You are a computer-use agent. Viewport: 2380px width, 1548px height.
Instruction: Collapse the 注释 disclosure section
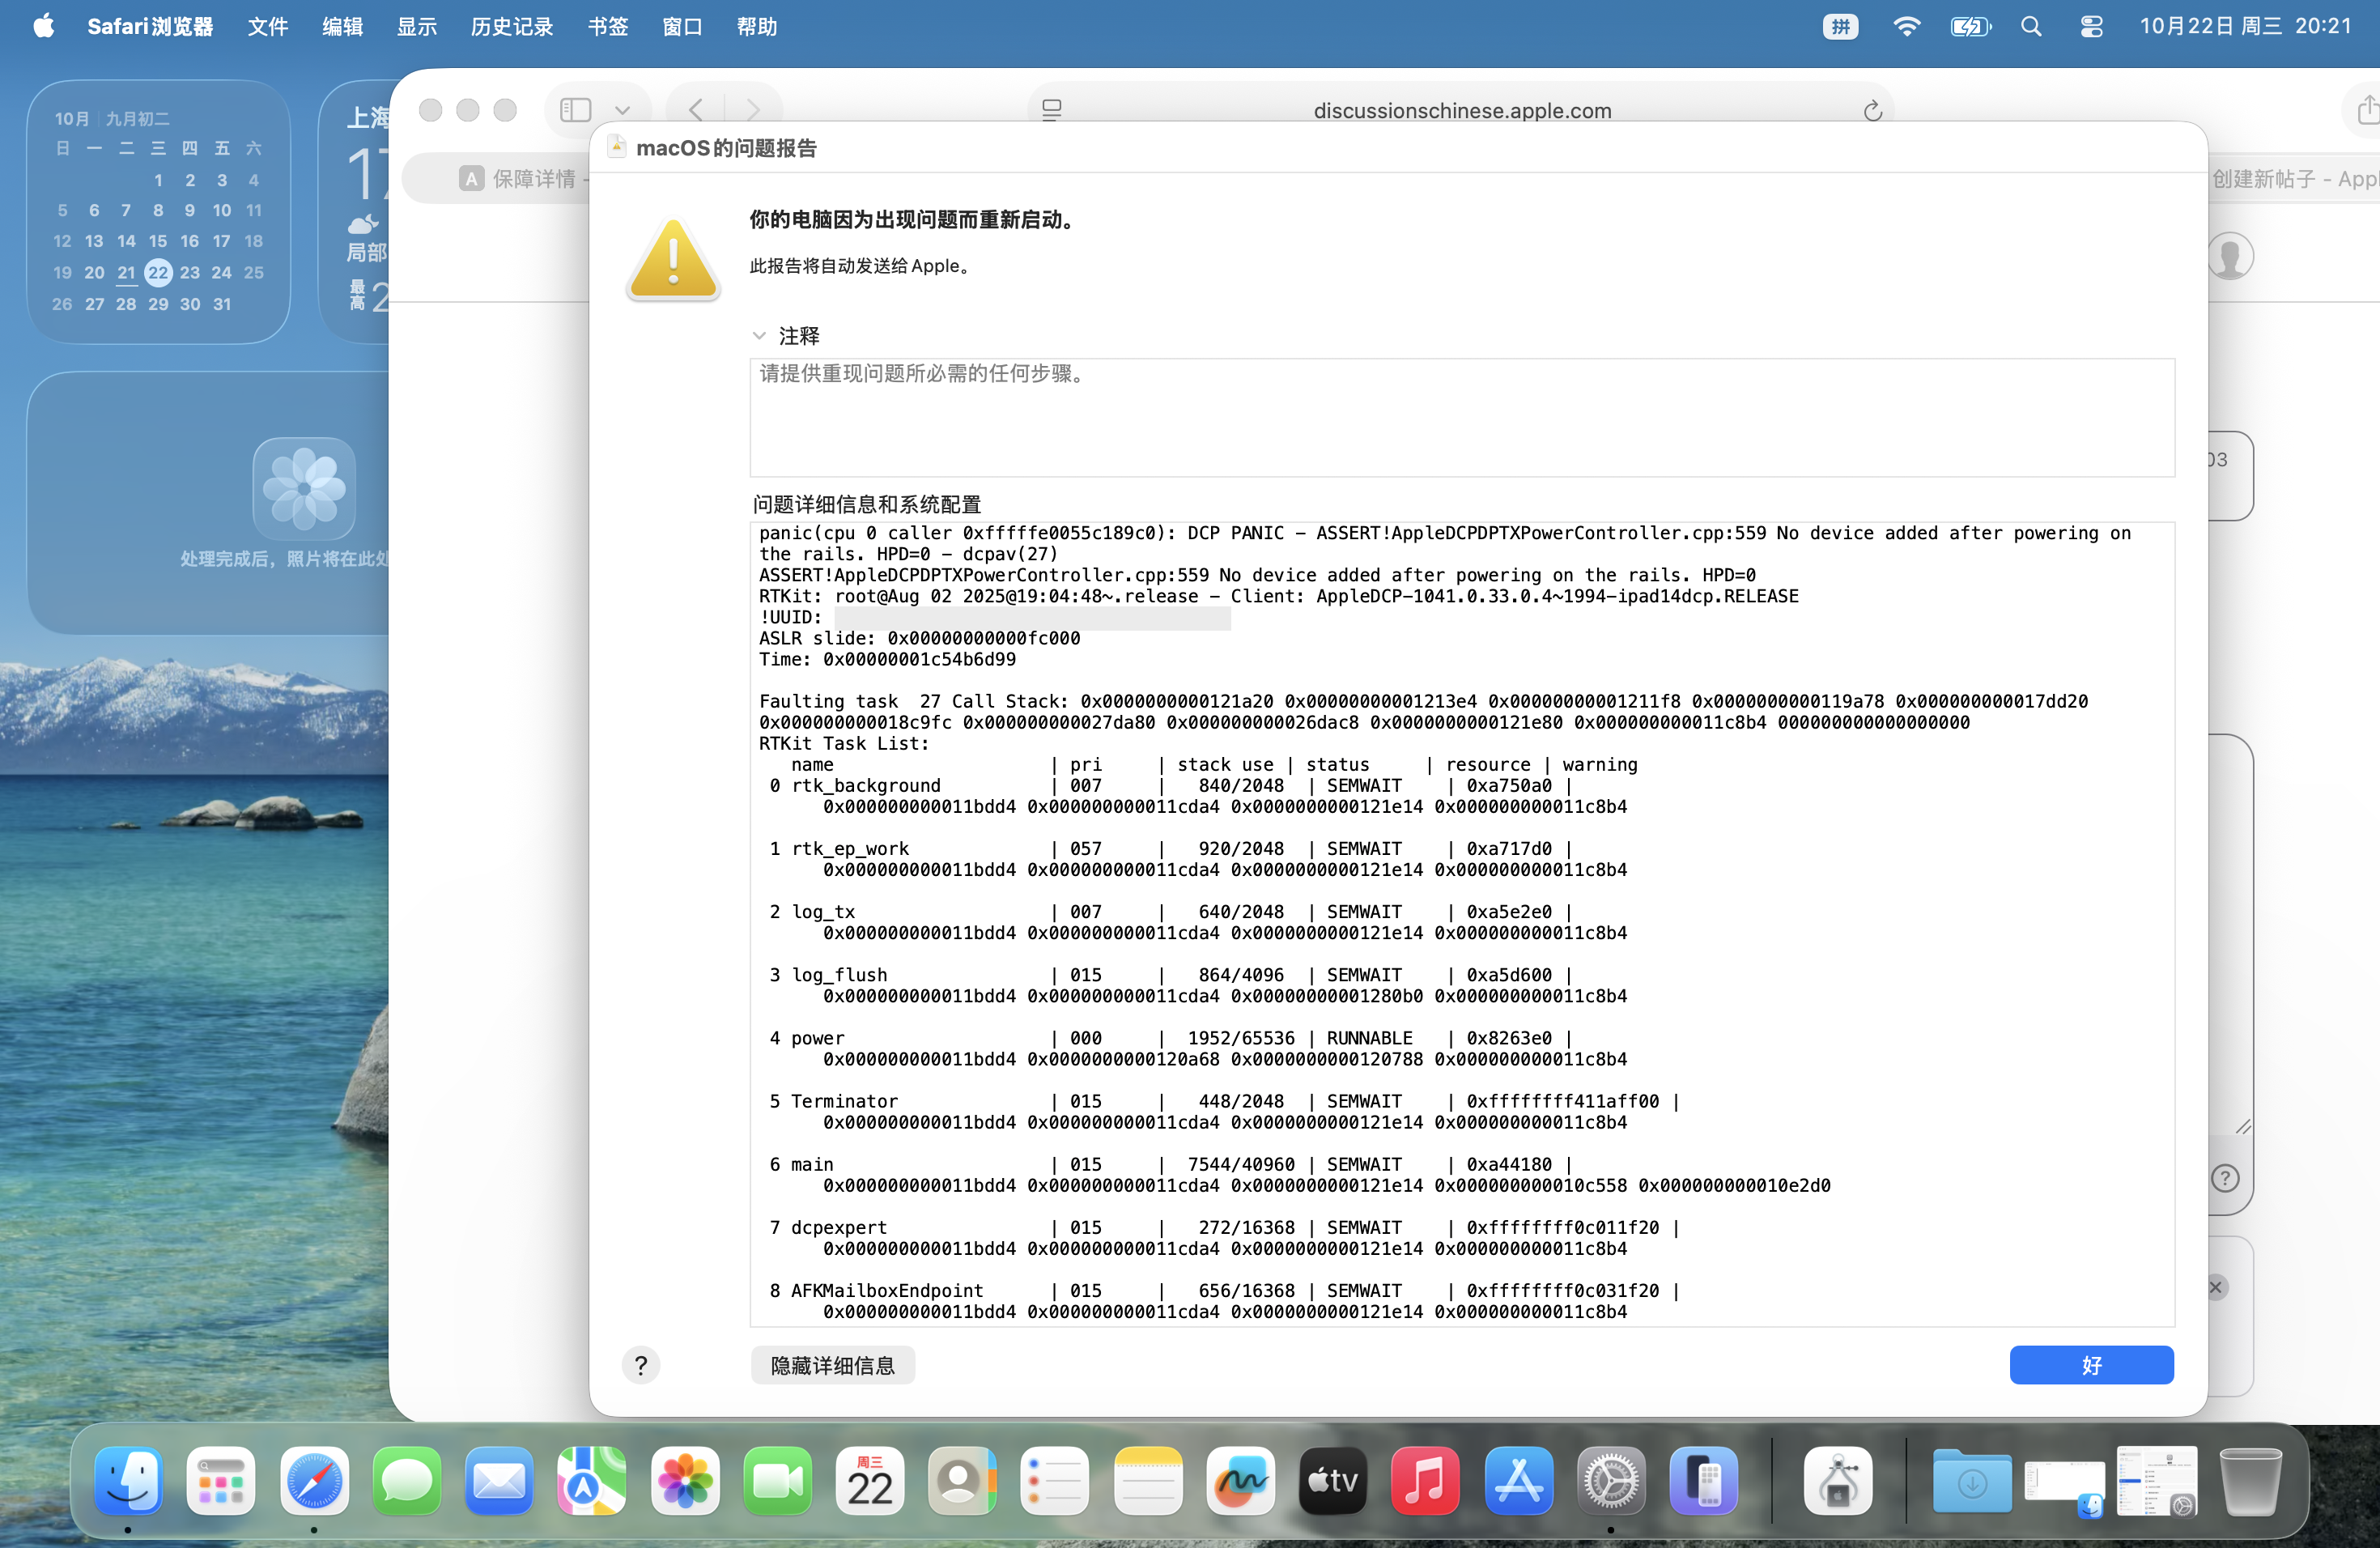point(759,336)
